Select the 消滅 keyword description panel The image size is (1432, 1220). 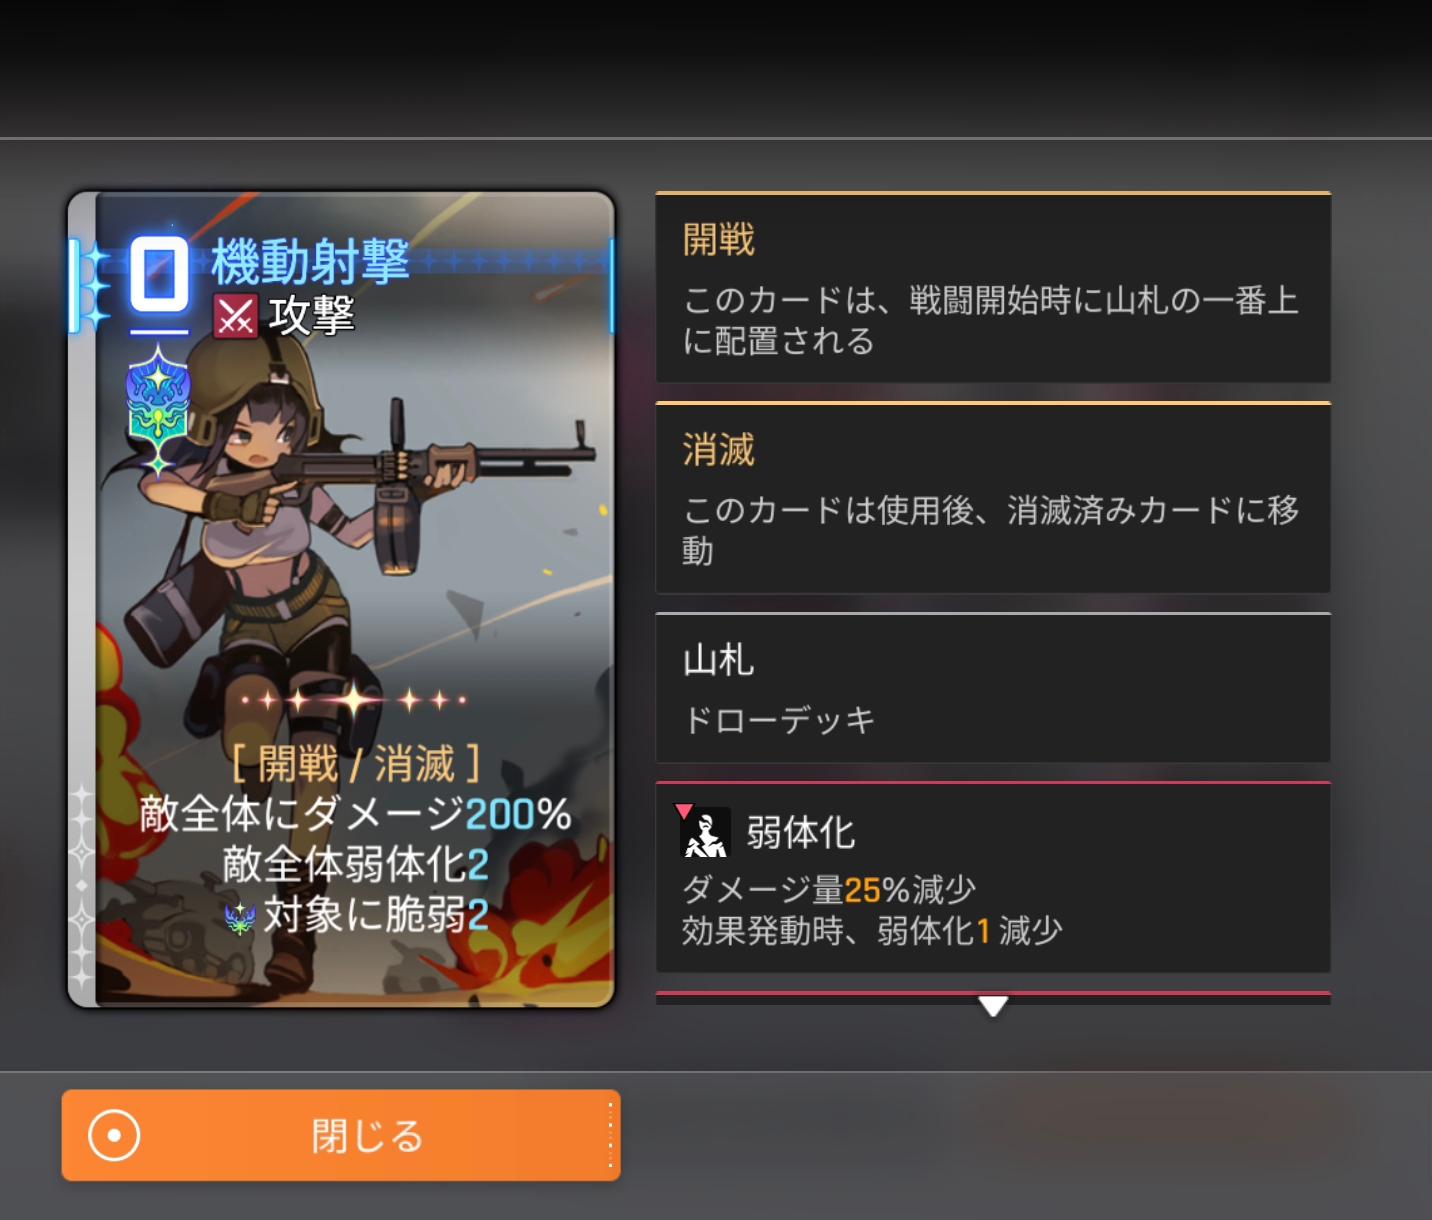click(x=993, y=498)
